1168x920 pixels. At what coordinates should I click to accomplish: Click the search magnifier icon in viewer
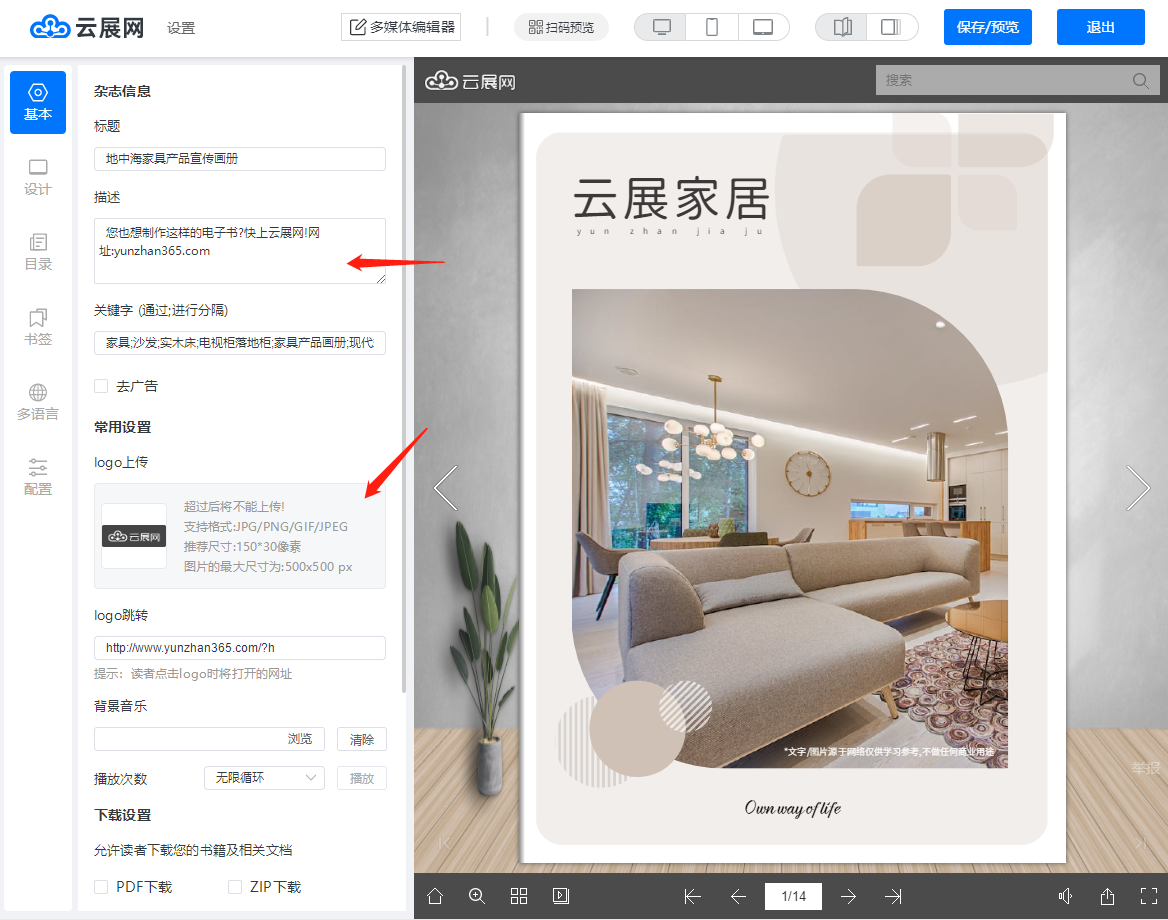click(x=1140, y=80)
